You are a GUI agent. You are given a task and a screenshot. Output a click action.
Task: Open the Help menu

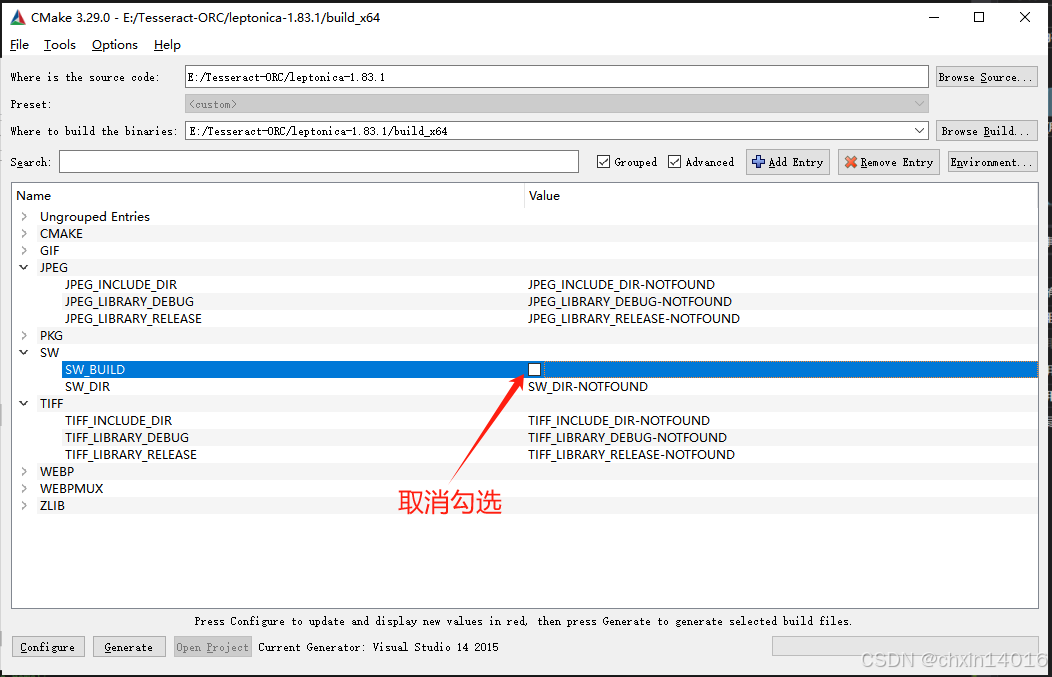click(167, 45)
